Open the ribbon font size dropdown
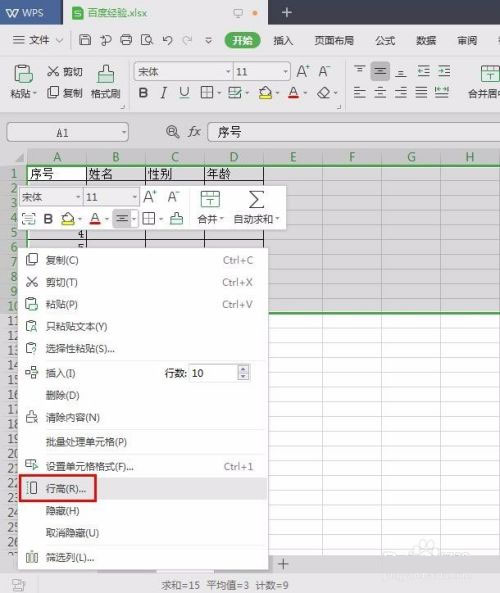 [x=286, y=71]
